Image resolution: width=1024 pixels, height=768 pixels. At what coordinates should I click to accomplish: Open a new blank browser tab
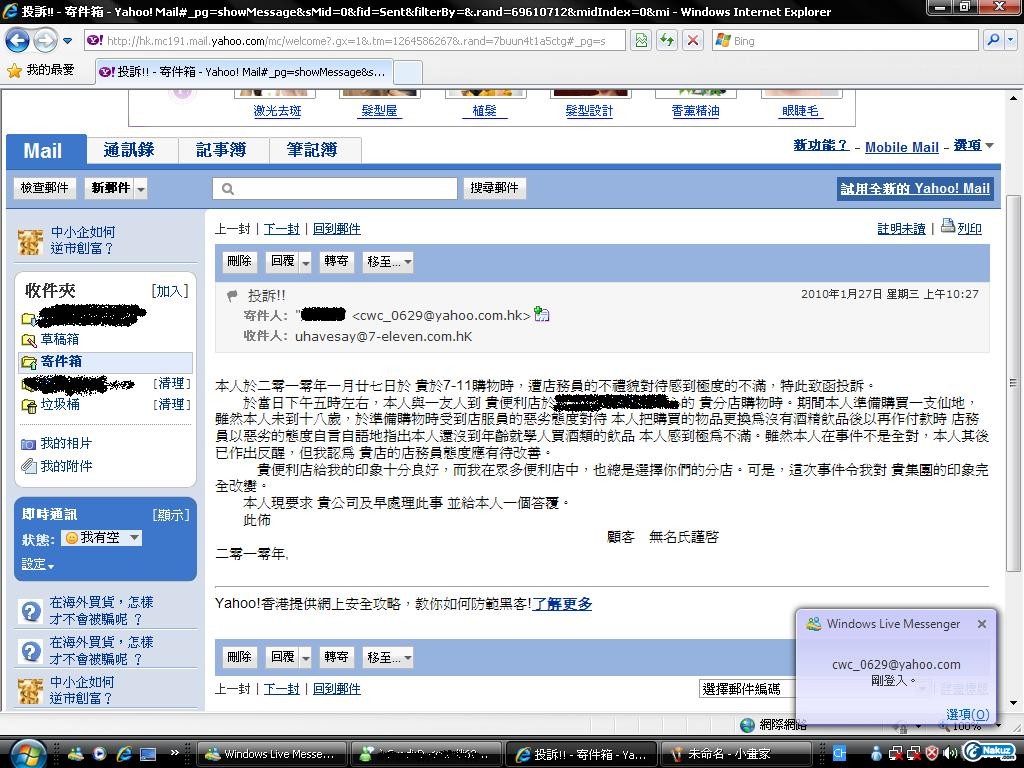(x=408, y=72)
